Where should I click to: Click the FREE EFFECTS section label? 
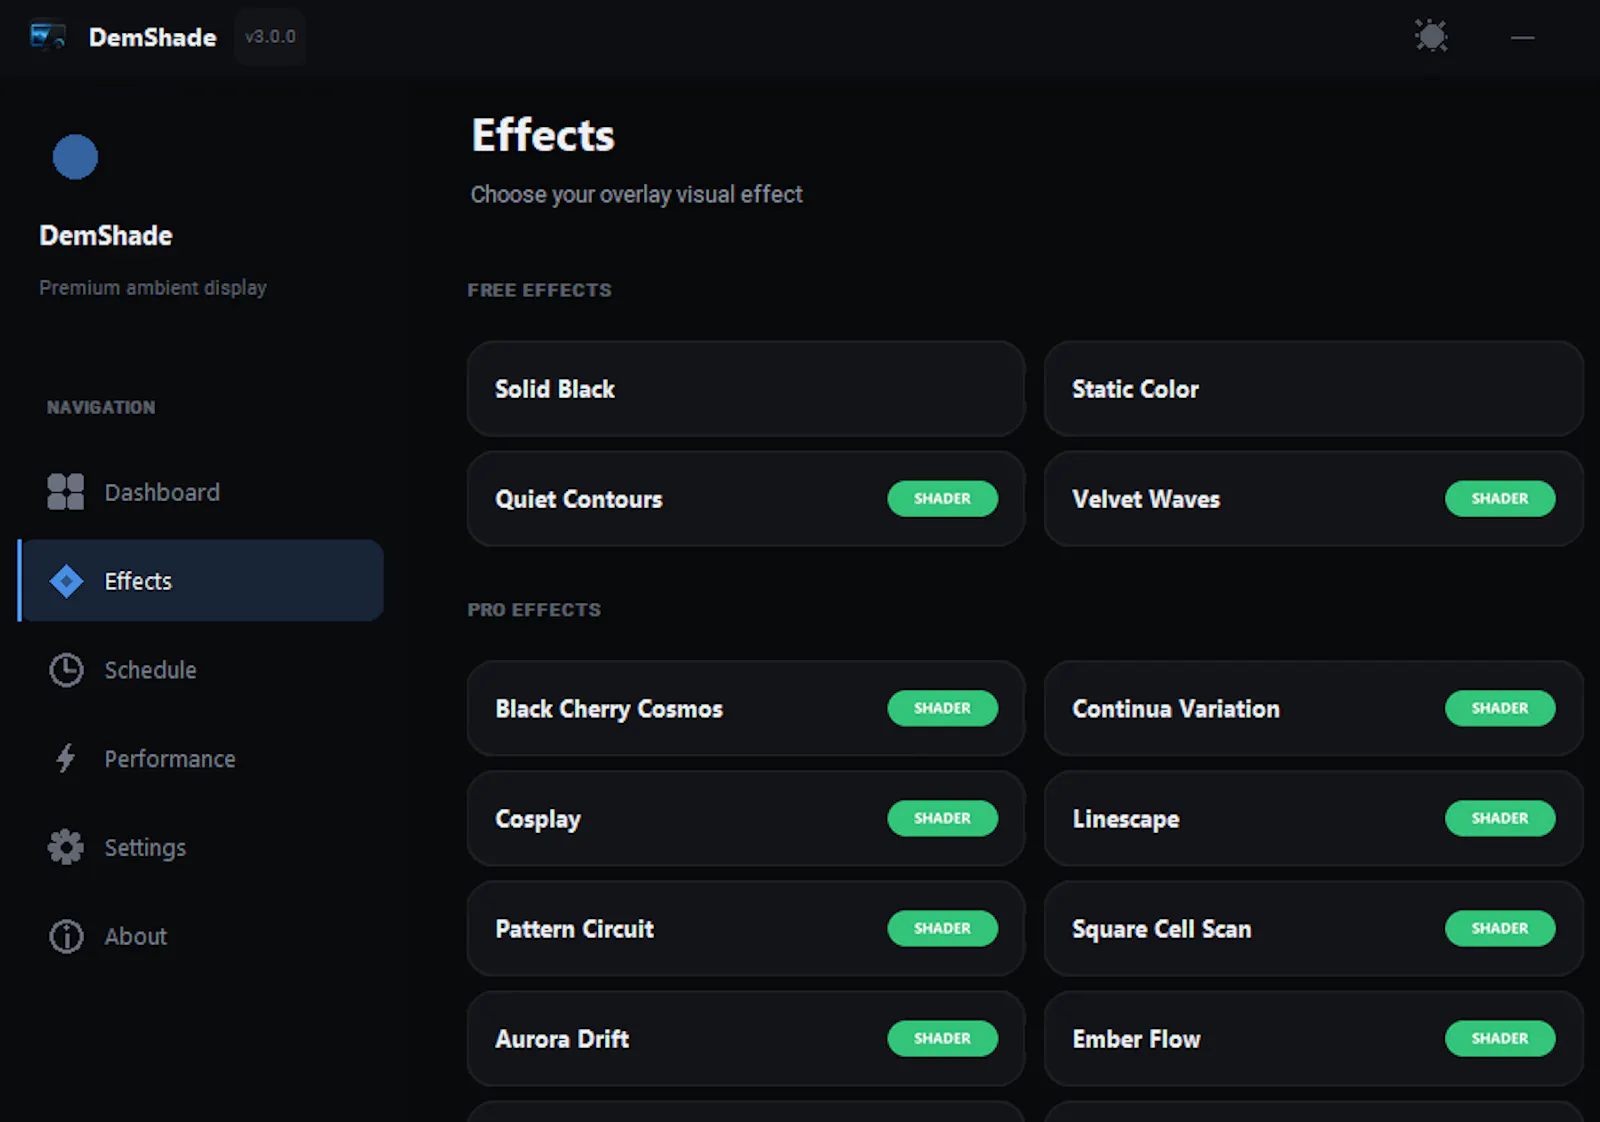539,290
